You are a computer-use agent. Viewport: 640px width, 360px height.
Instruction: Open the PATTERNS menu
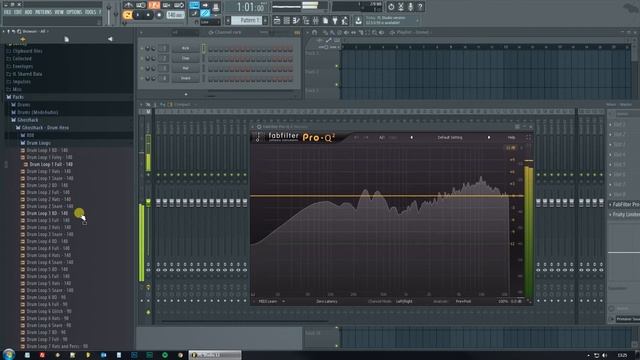coord(43,12)
